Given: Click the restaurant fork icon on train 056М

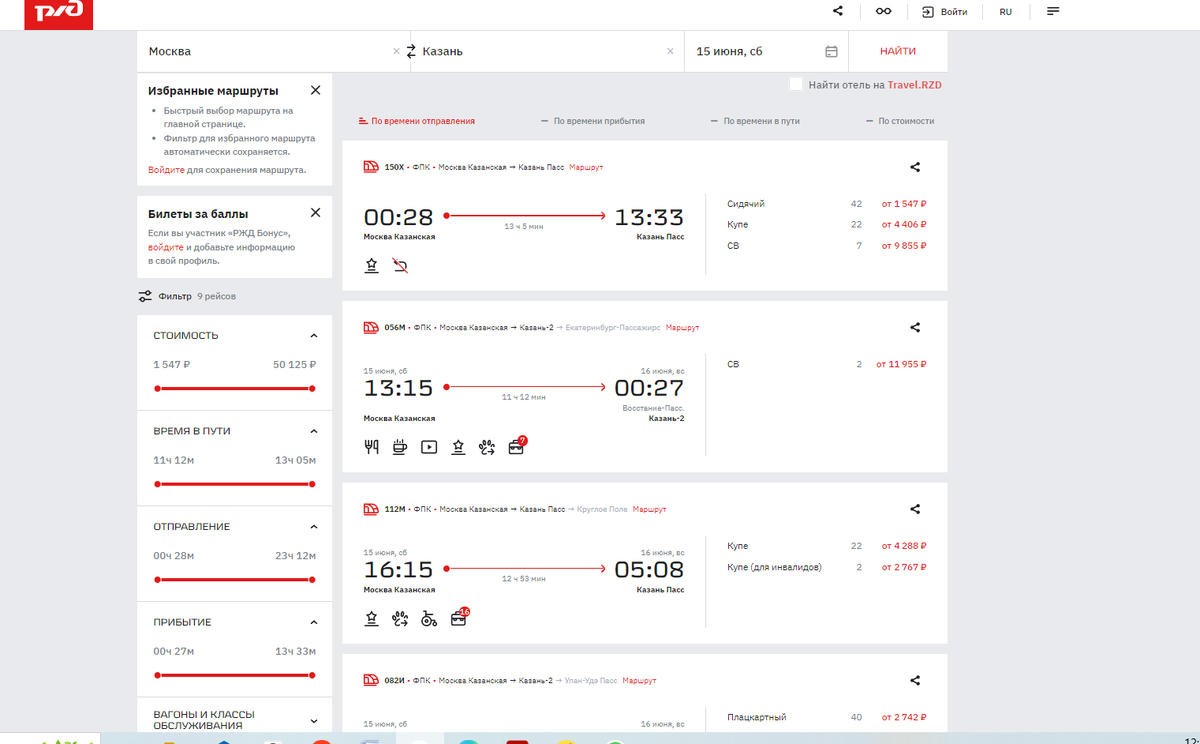Looking at the screenshot, I should (371, 447).
